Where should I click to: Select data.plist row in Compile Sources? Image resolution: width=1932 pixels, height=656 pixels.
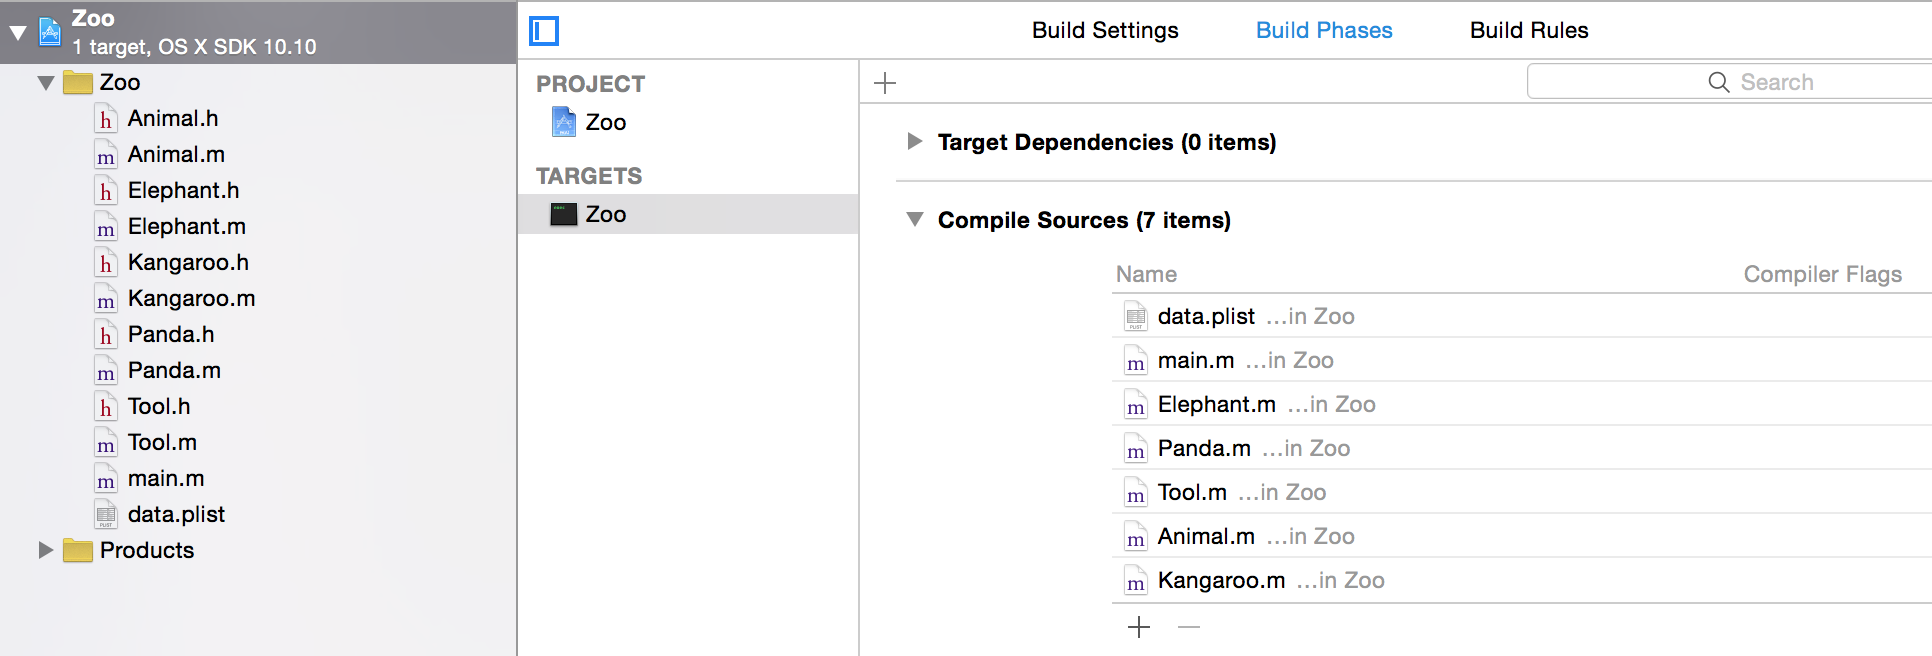[1522, 316]
